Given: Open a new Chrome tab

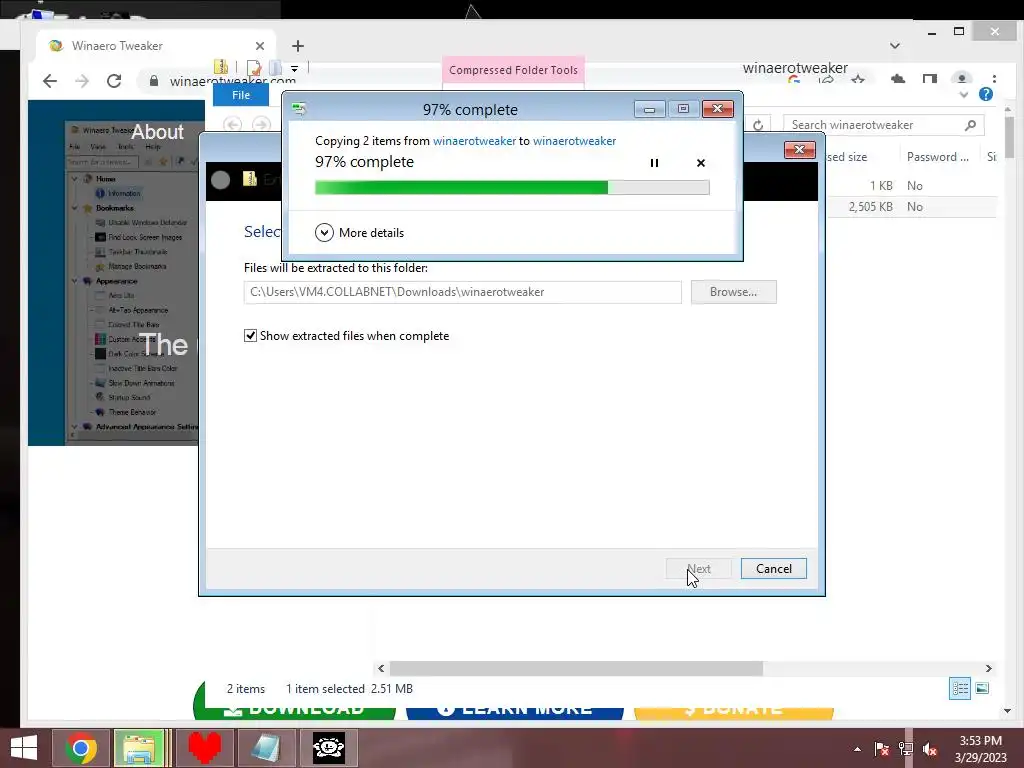Looking at the screenshot, I should 298,46.
